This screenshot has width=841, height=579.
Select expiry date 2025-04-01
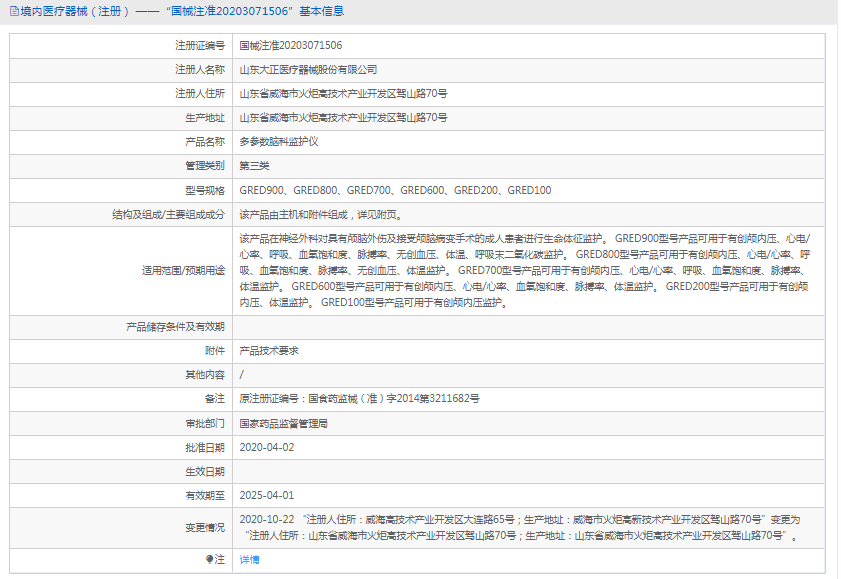click(267, 495)
